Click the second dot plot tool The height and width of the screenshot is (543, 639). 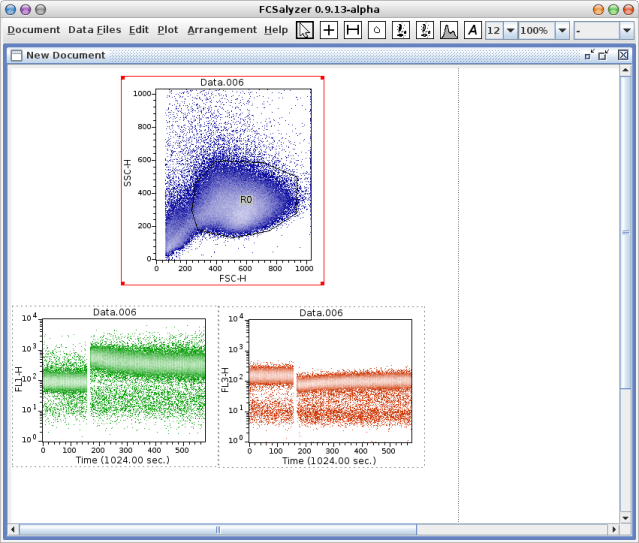(425, 30)
